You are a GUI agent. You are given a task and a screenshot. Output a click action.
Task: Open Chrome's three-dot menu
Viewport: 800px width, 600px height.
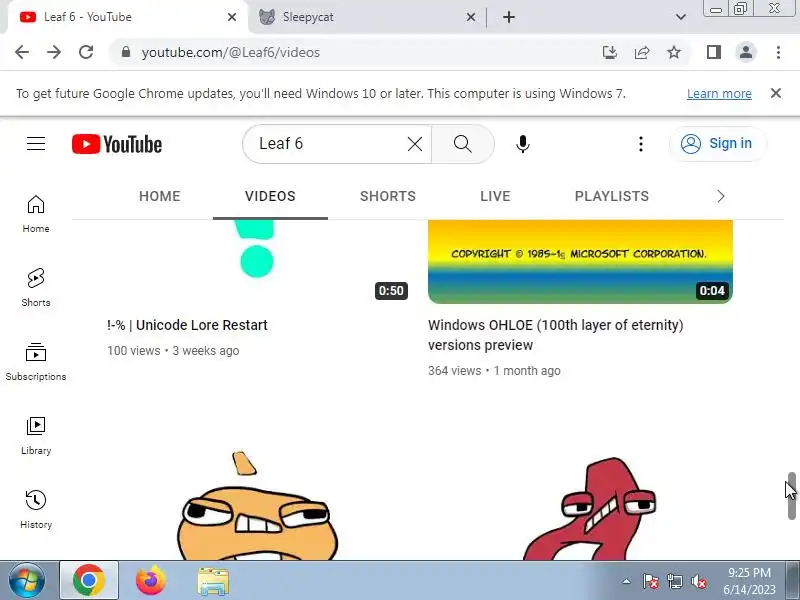[x=778, y=52]
